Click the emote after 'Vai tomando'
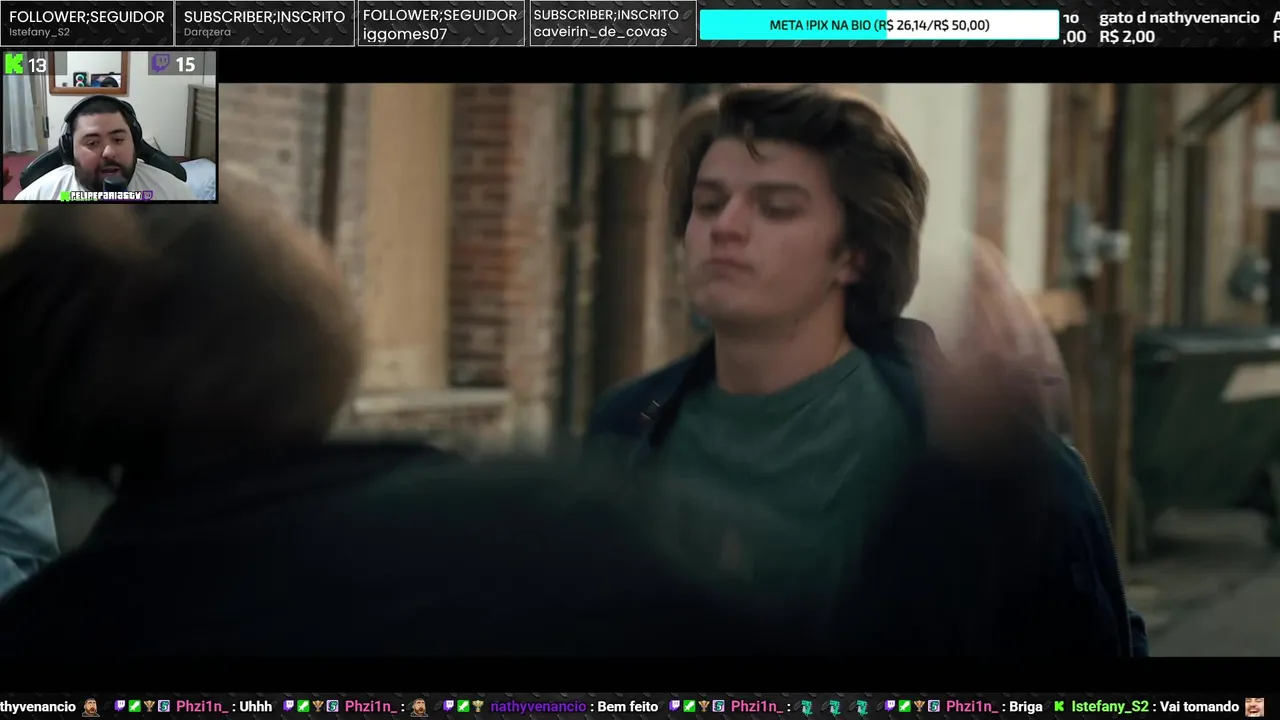The image size is (1280, 720). [x=1255, y=706]
